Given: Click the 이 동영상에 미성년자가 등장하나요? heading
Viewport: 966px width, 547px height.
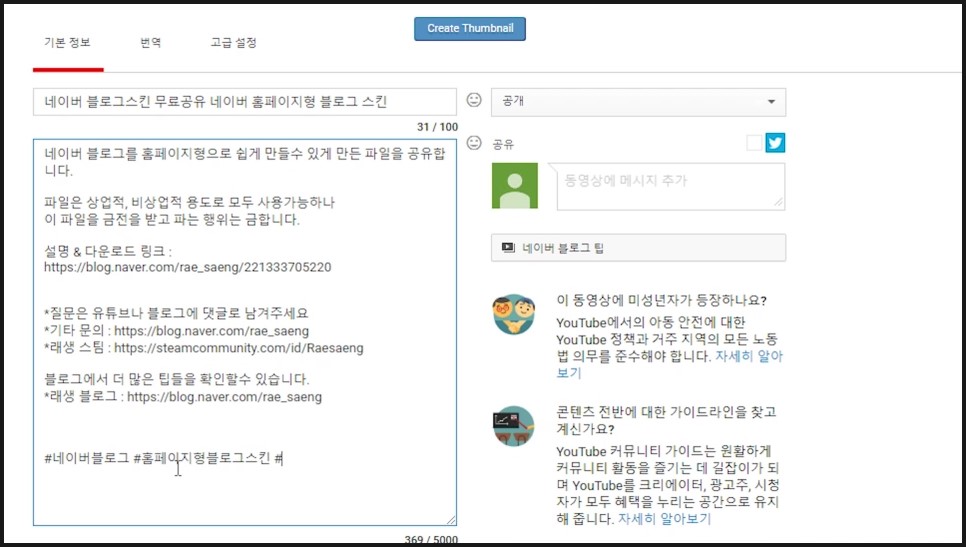Looking at the screenshot, I should (x=661, y=301).
